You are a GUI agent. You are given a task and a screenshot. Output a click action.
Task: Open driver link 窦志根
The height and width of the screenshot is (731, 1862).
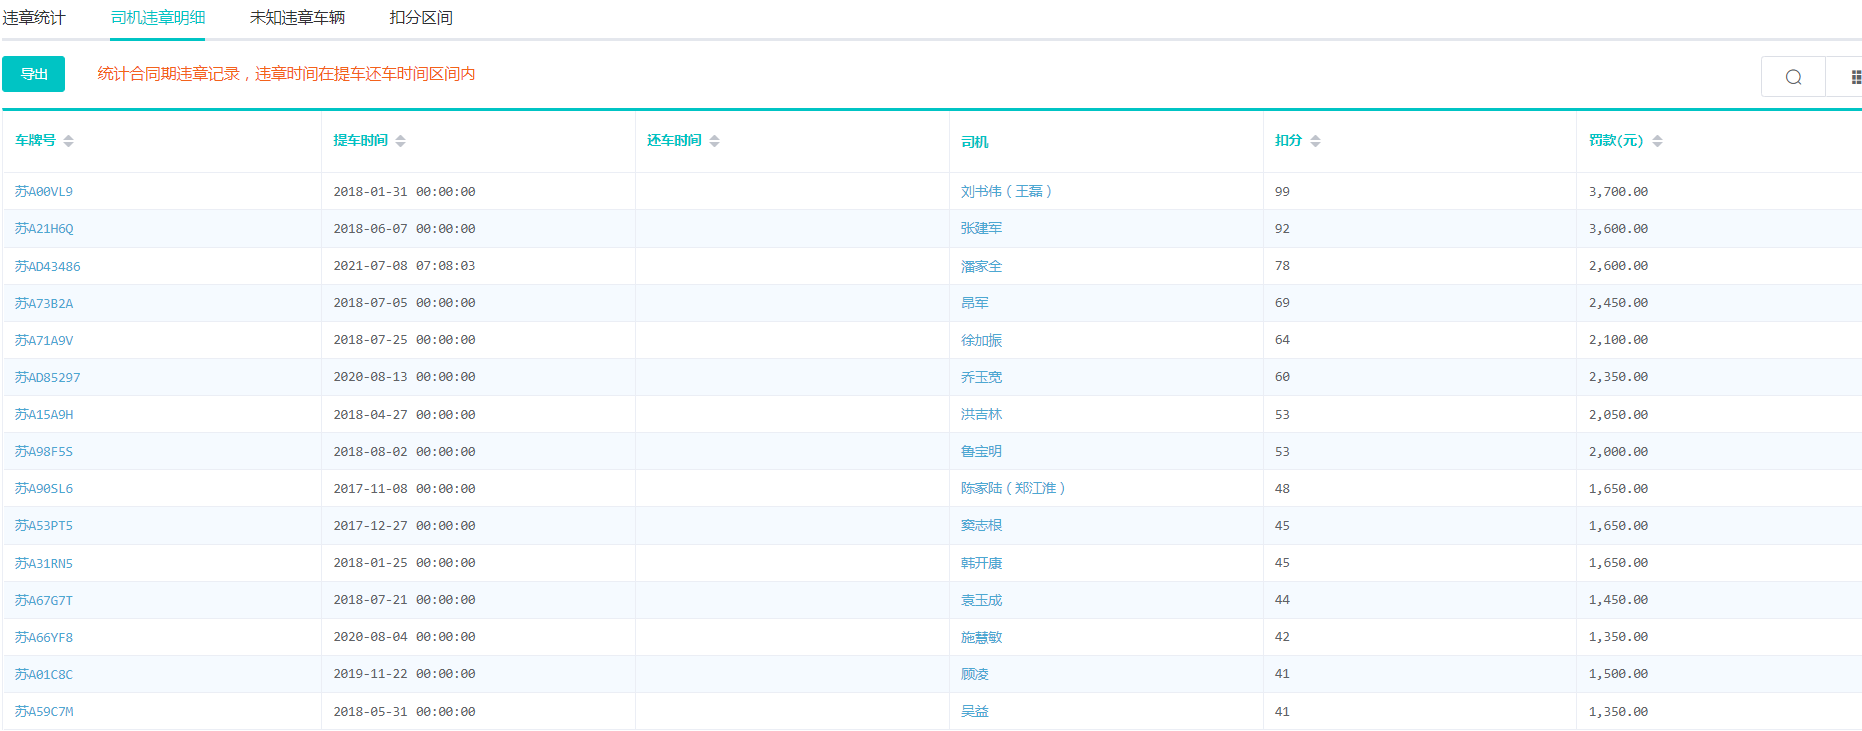pos(981,525)
